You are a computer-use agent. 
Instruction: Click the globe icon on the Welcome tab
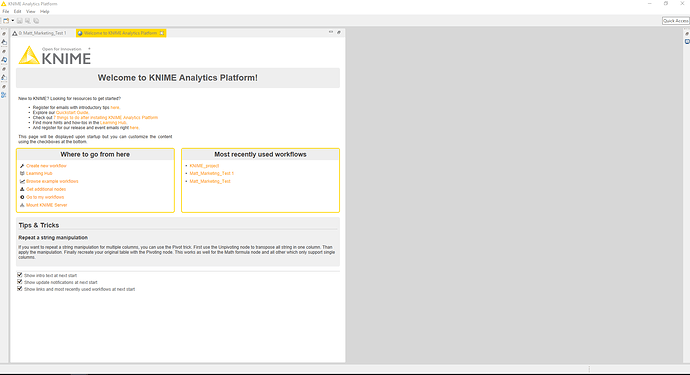point(80,33)
